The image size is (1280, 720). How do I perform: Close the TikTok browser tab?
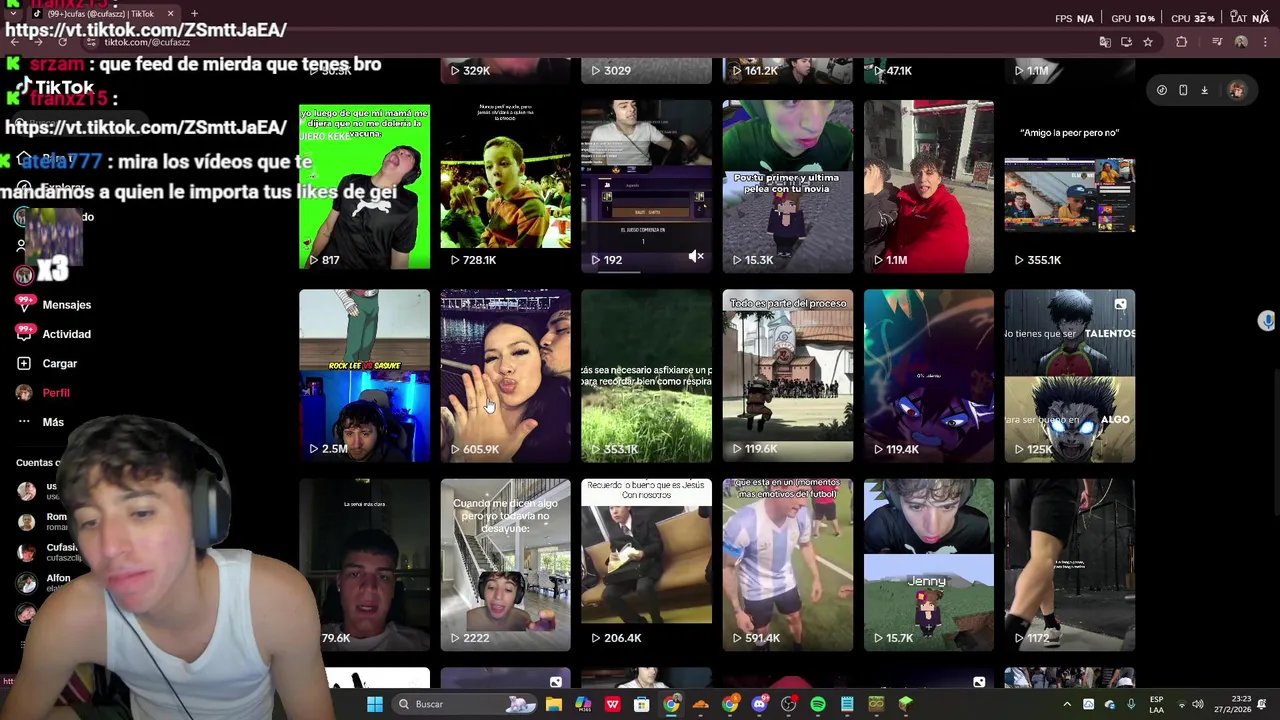tap(170, 14)
